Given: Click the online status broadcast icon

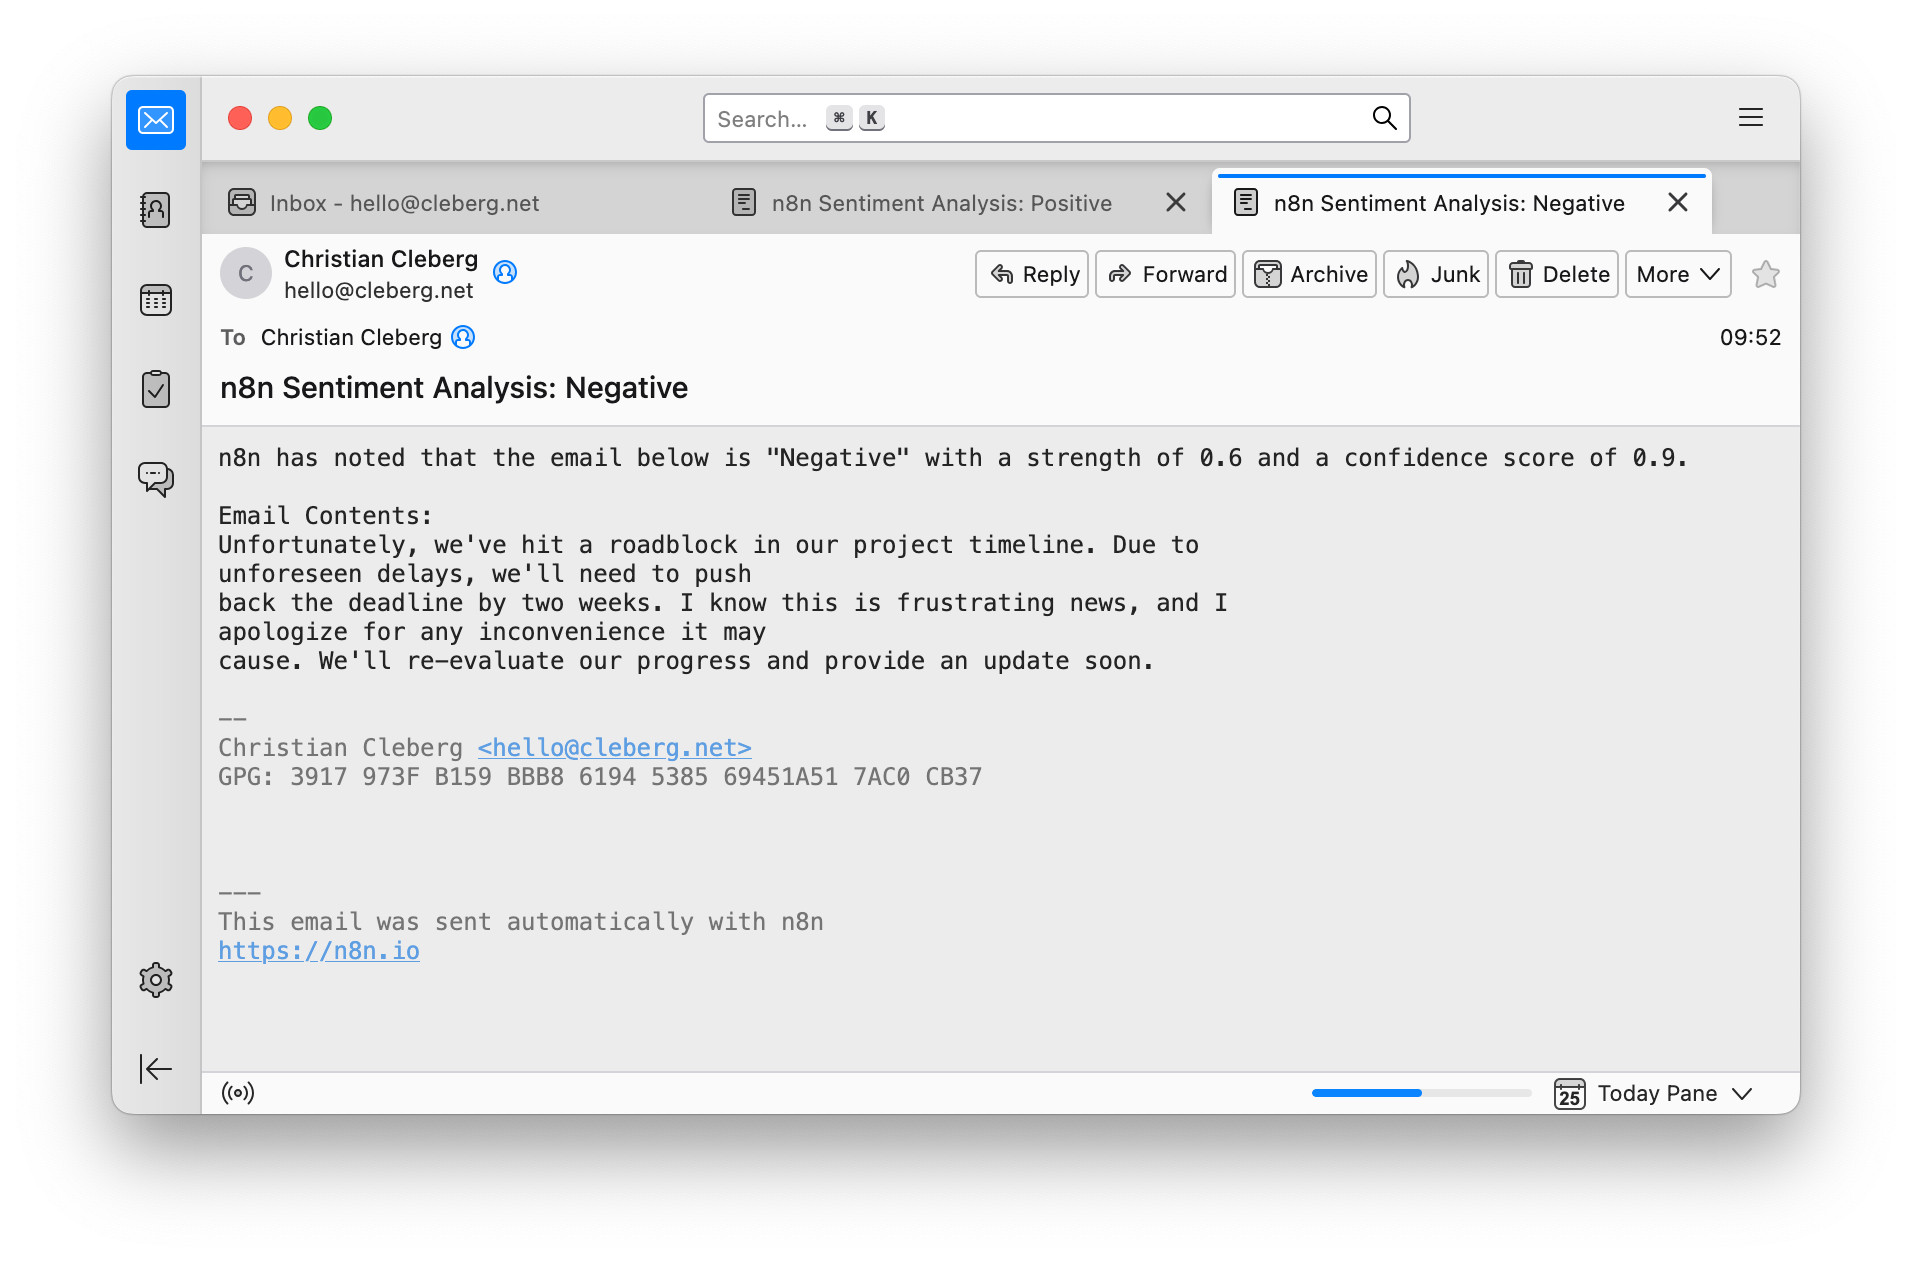Looking at the screenshot, I should (238, 1093).
